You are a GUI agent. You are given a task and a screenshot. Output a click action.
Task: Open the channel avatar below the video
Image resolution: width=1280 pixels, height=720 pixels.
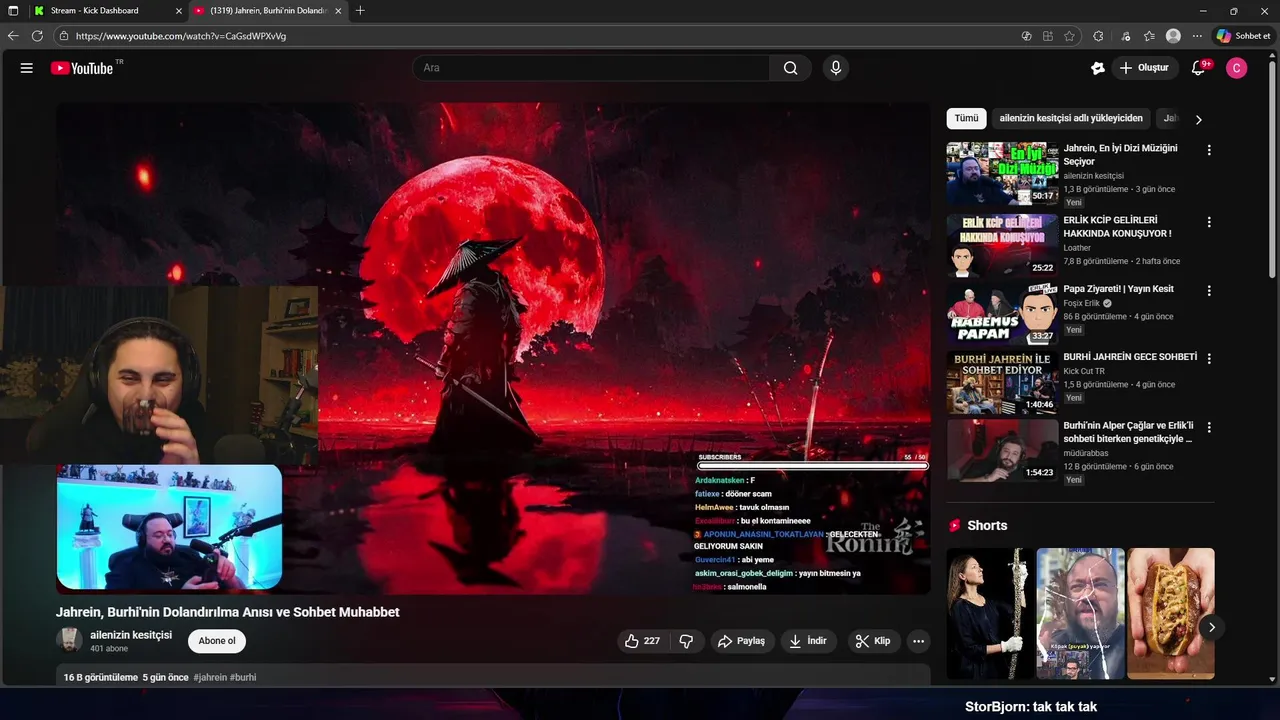(x=69, y=641)
